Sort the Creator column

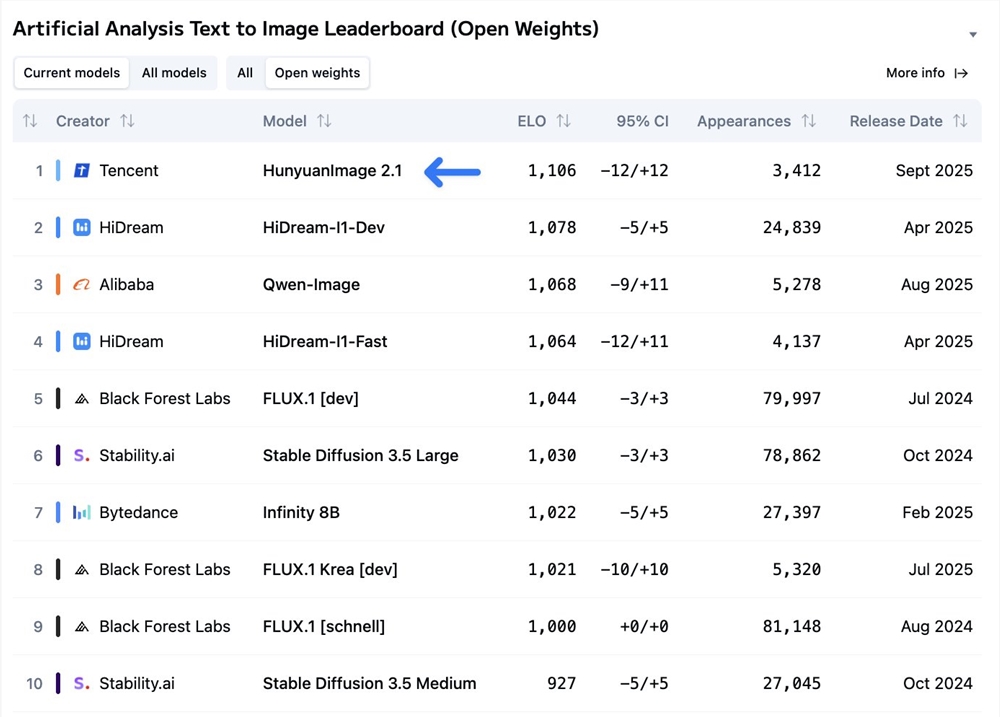pyautogui.click(x=127, y=121)
